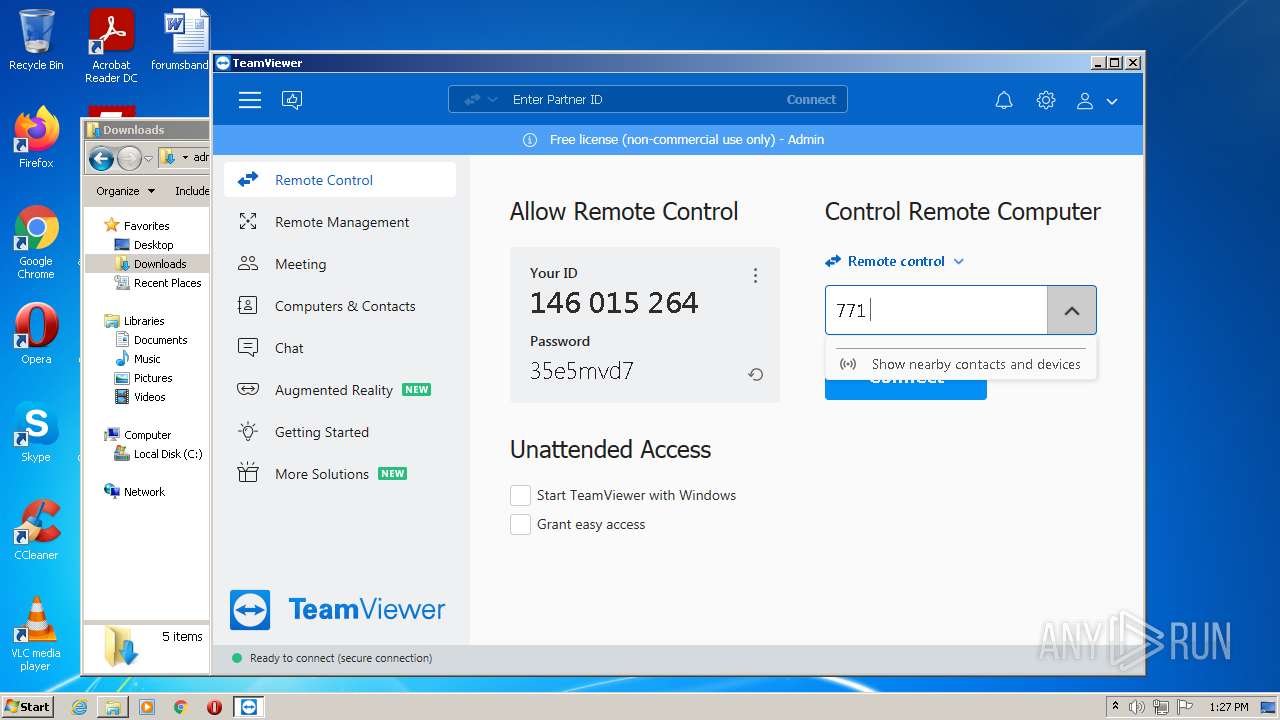Open Remote Management section
This screenshot has width=1280, height=720.
click(x=340, y=222)
